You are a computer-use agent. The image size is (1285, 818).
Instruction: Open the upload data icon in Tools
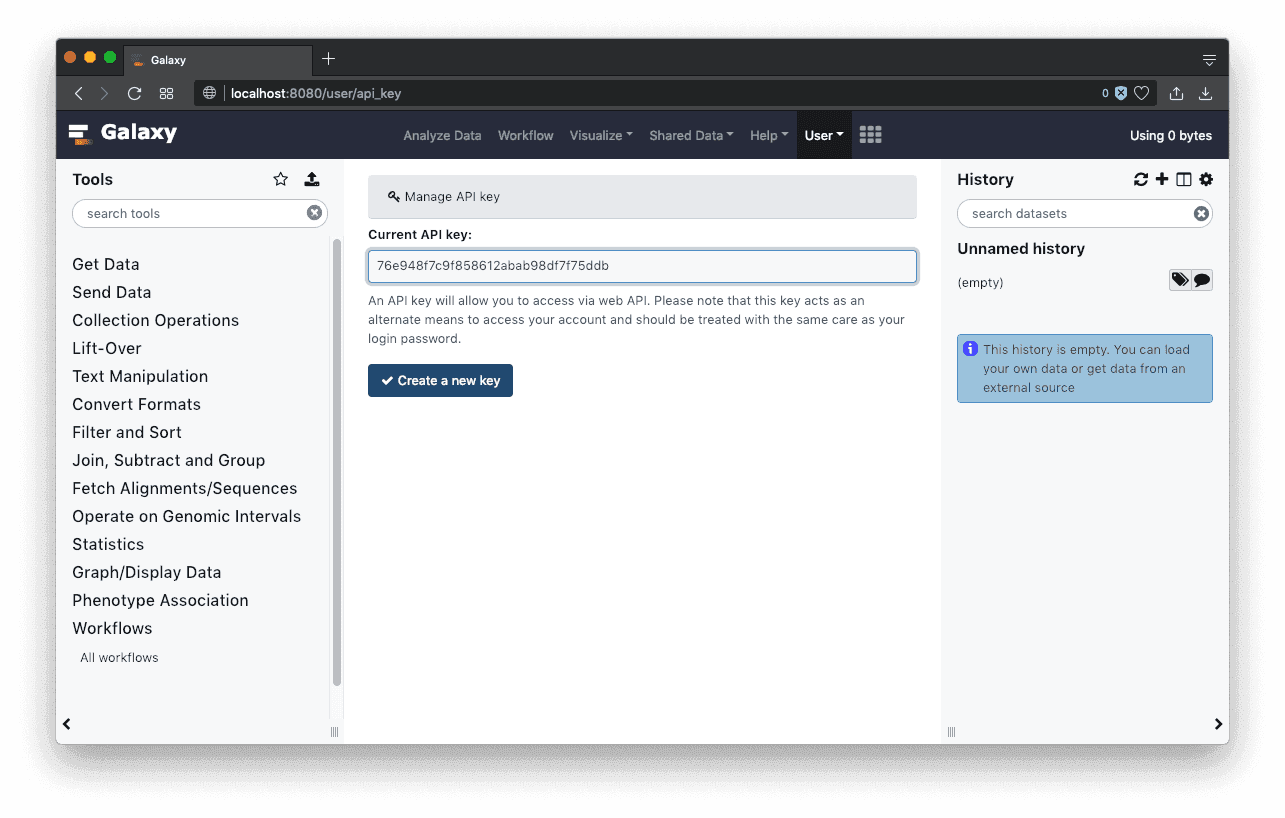coord(312,179)
